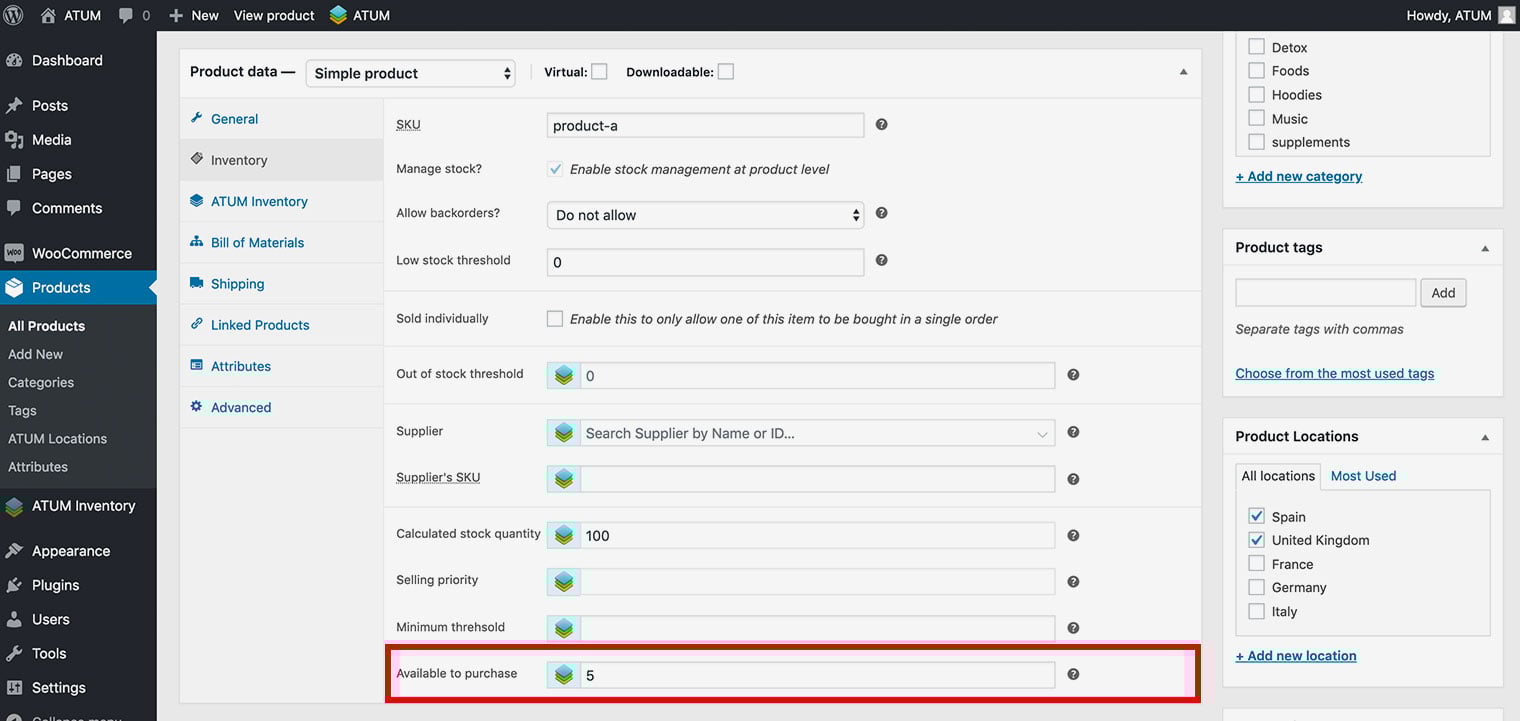This screenshot has width=1520, height=721.
Task: Click the Available to purchase input field
Action: tap(816, 675)
